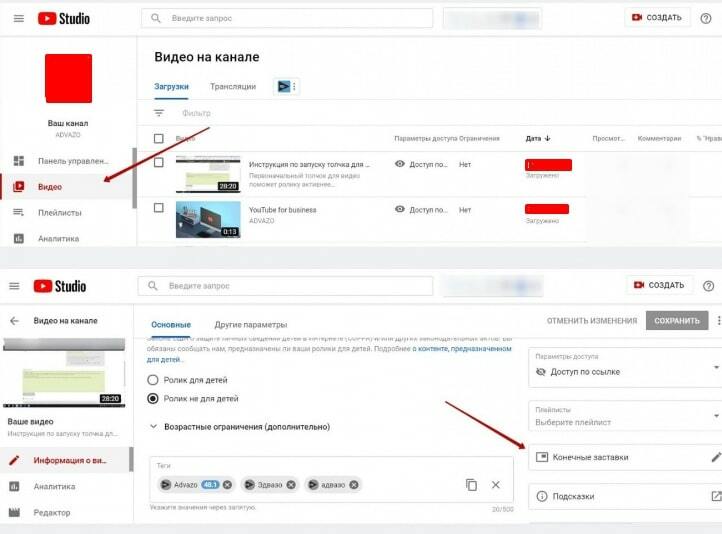Screen dimensions: 722x534
Task: Click Аналитика icon in bottom sidebar
Action: [14, 486]
